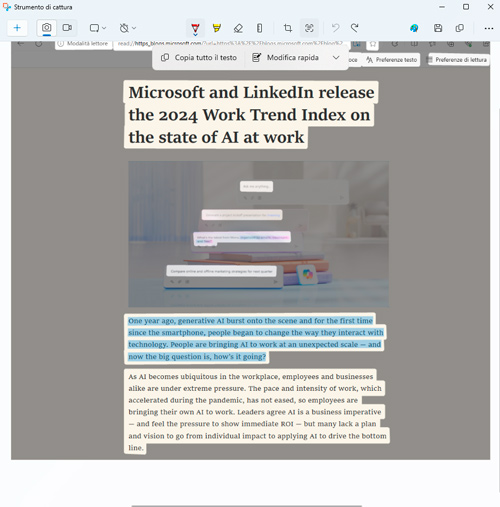Click the captured browser URL text
Screen dimensions: 500x507
230,43
